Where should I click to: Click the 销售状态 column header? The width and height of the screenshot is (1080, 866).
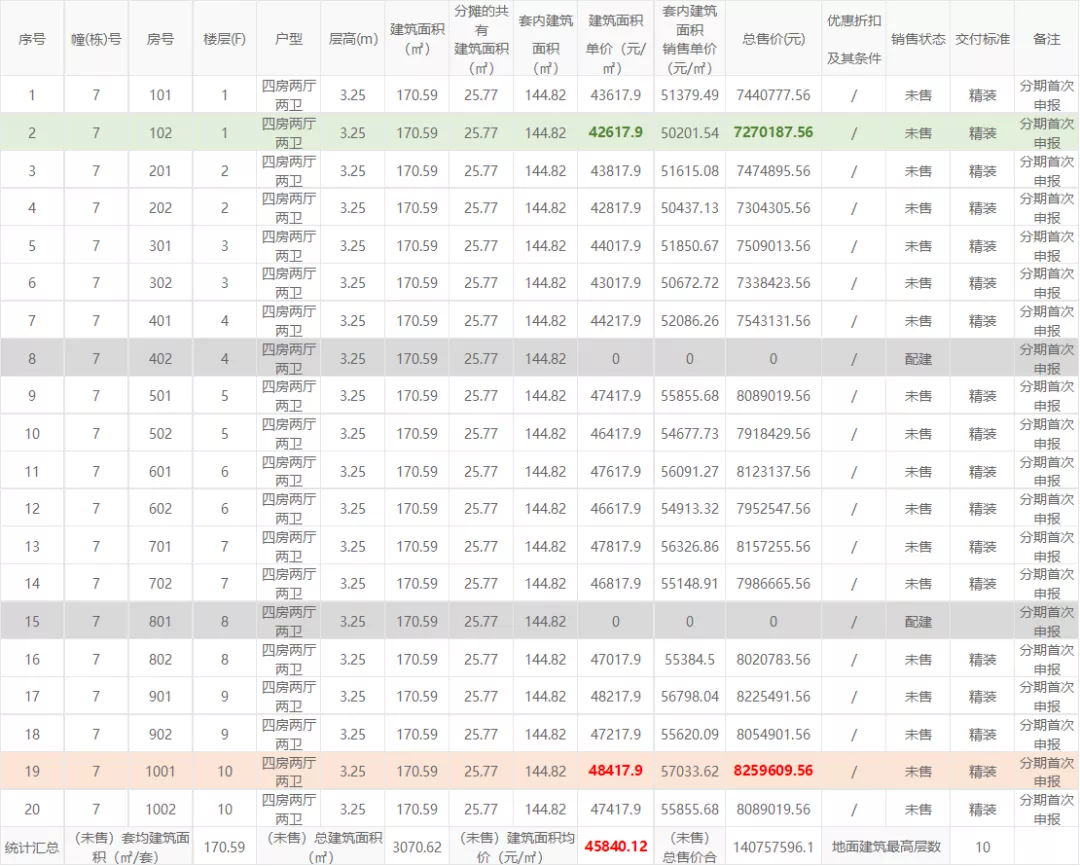pyautogui.click(x=918, y=39)
